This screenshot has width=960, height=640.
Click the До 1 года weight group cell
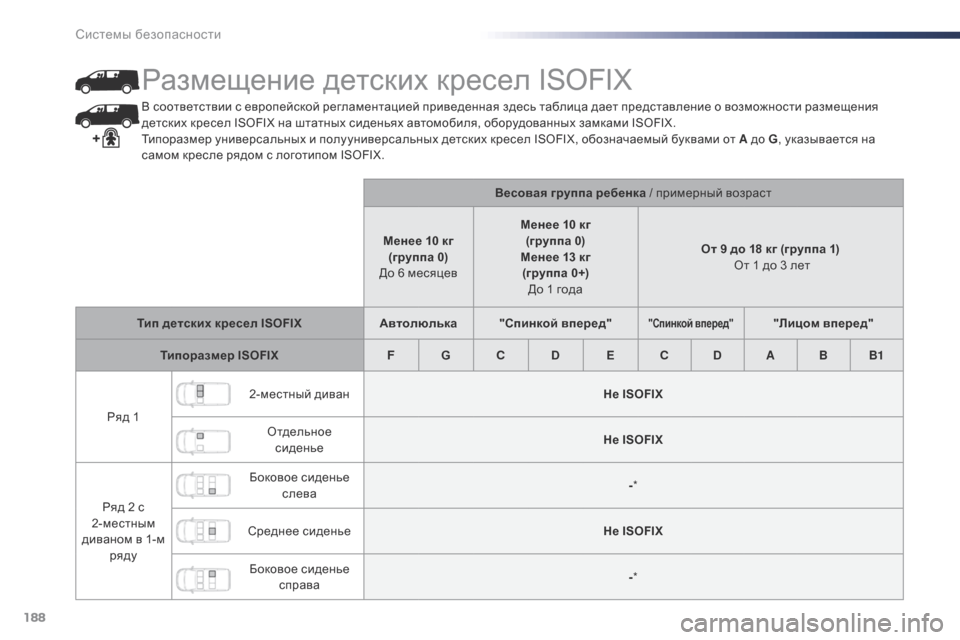click(x=555, y=257)
